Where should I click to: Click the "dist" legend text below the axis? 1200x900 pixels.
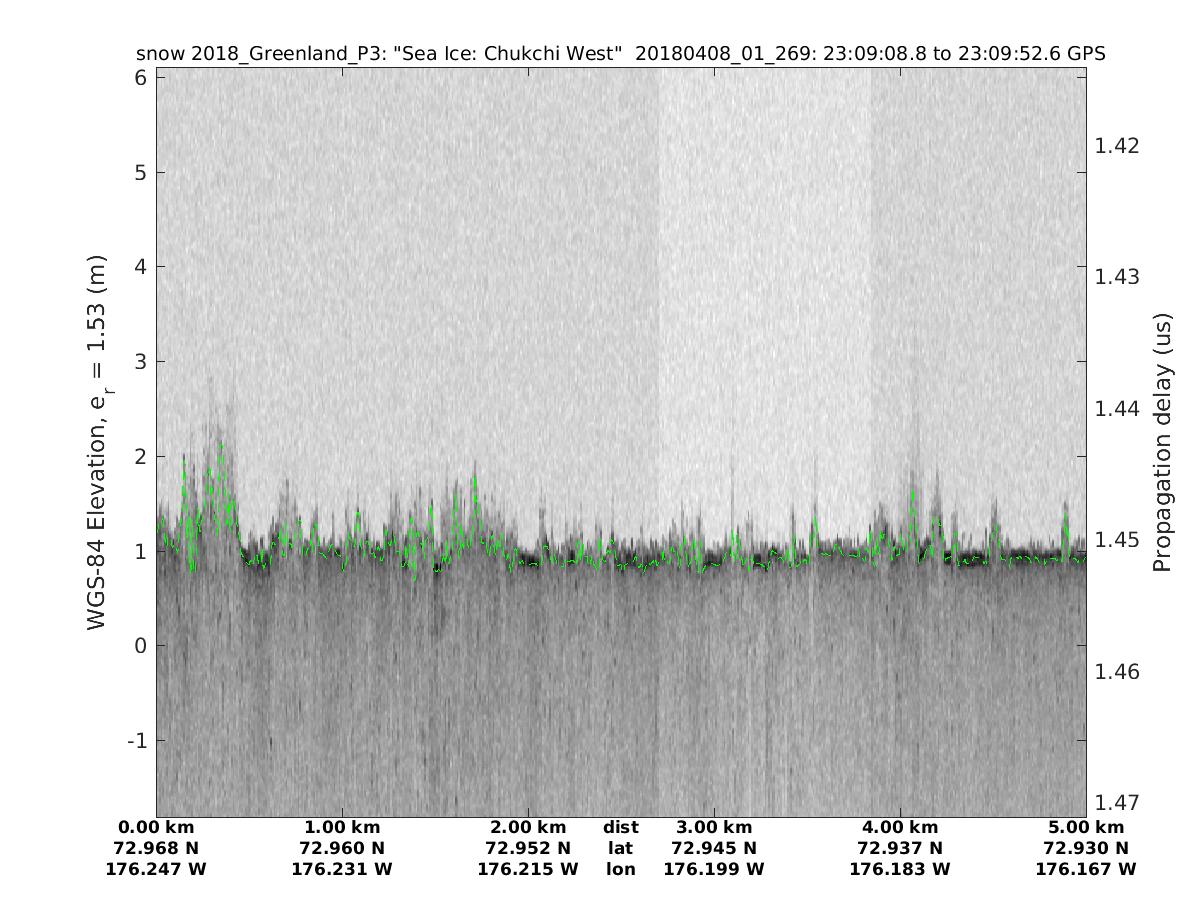coord(620,828)
